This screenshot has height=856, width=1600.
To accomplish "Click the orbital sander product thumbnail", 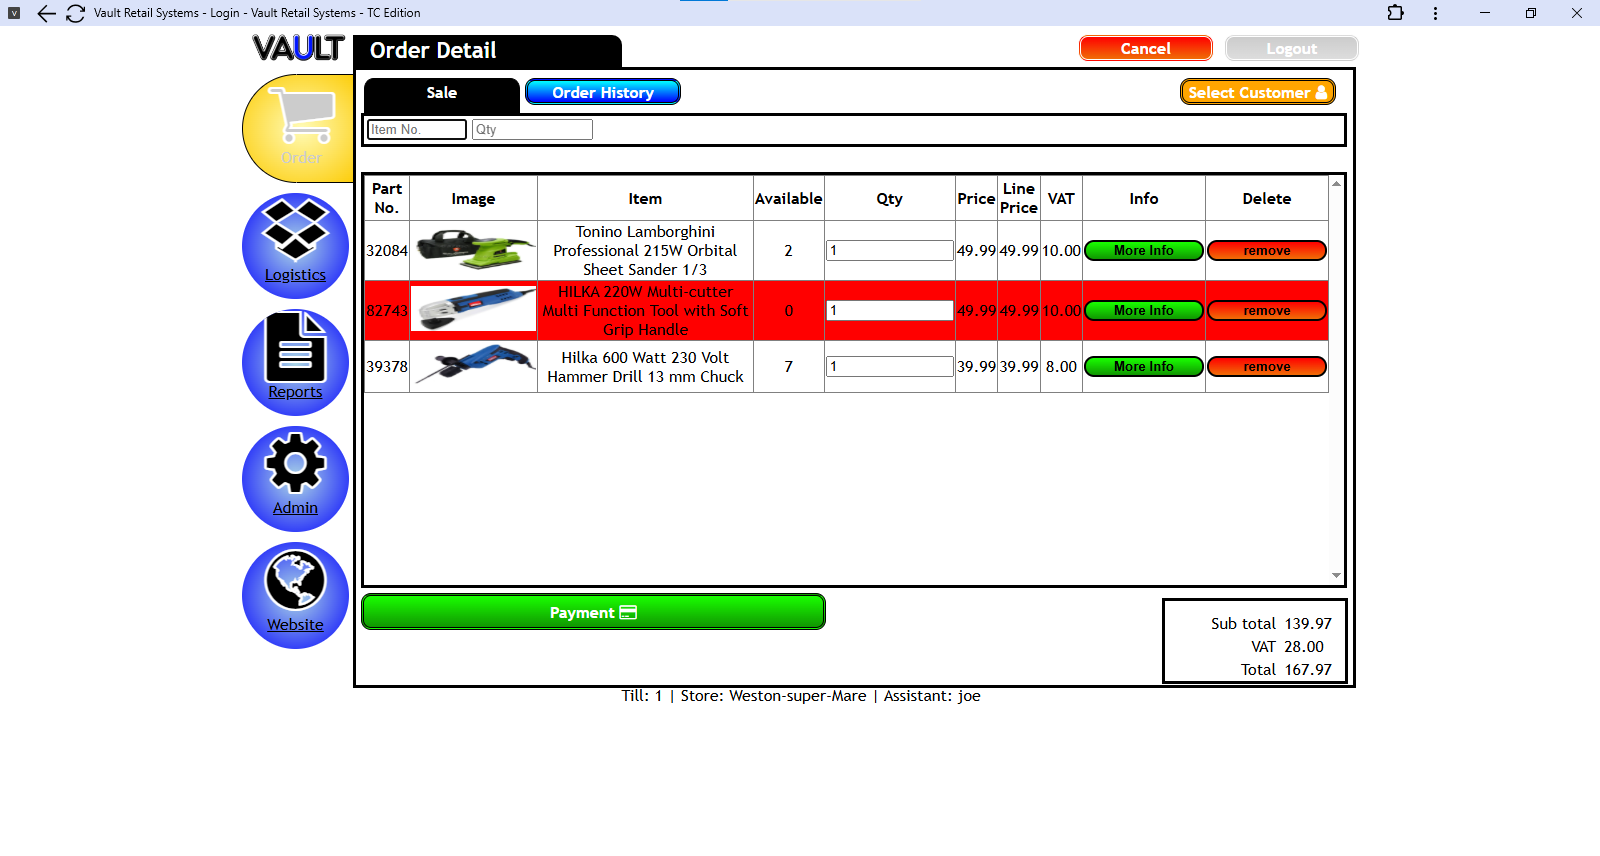I will pos(473,250).
